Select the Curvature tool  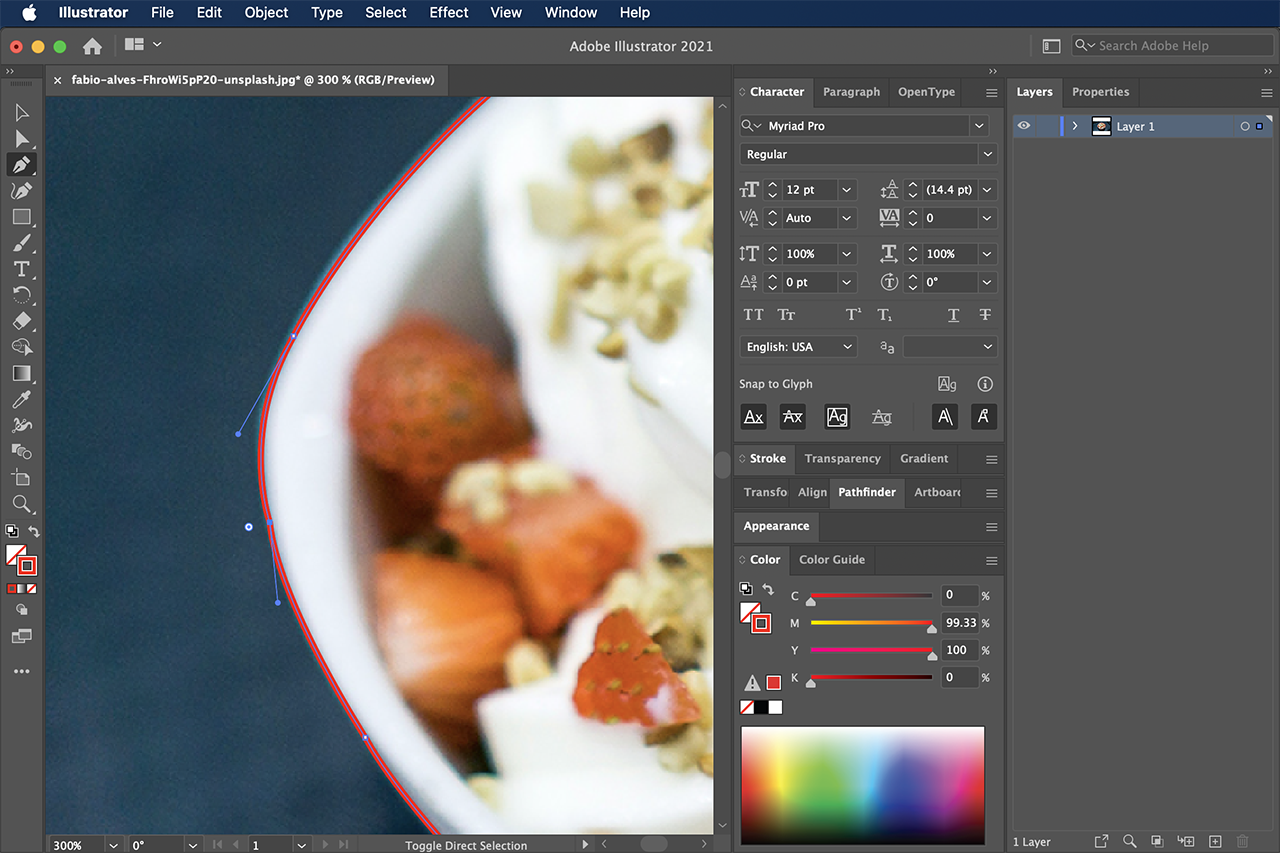click(x=22, y=191)
